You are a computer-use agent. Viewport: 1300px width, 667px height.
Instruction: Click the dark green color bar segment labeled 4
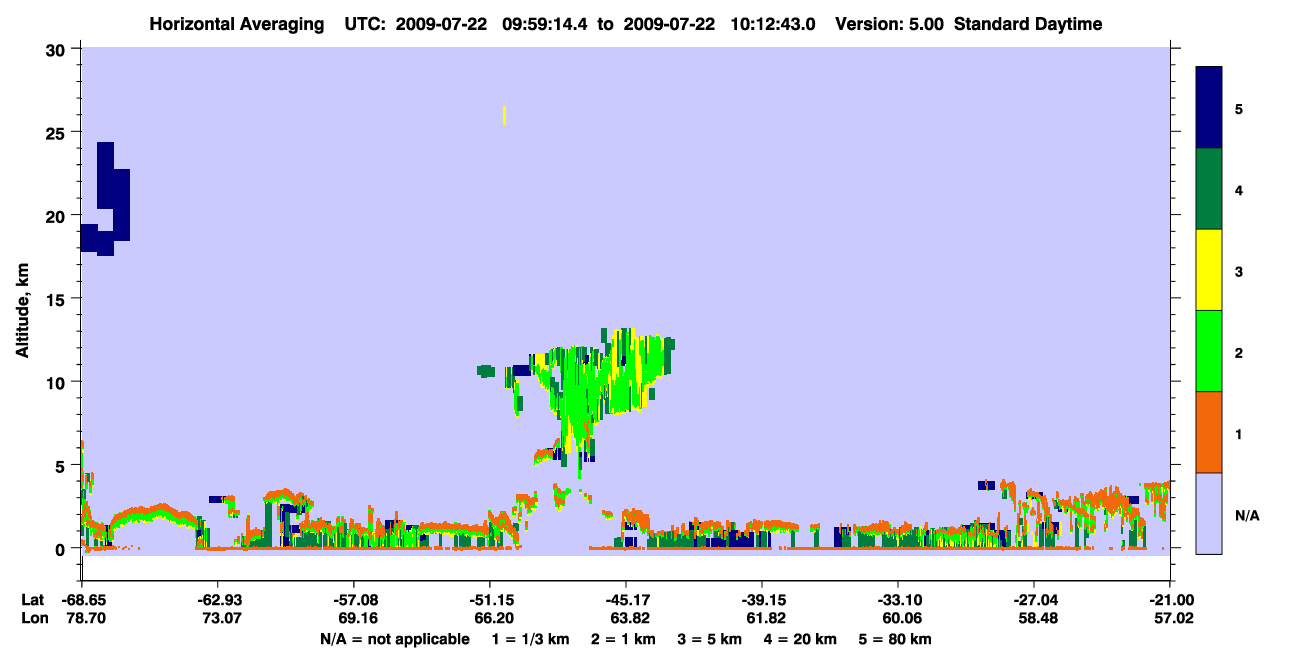click(x=1209, y=189)
